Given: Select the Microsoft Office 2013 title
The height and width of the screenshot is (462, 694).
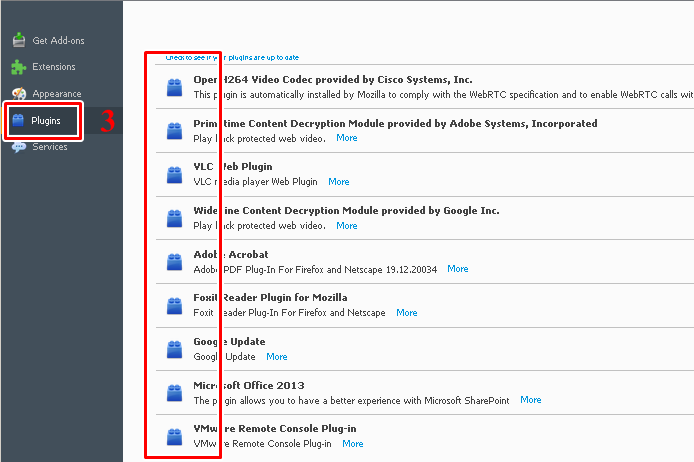Looking at the screenshot, I should coord(249,385).
